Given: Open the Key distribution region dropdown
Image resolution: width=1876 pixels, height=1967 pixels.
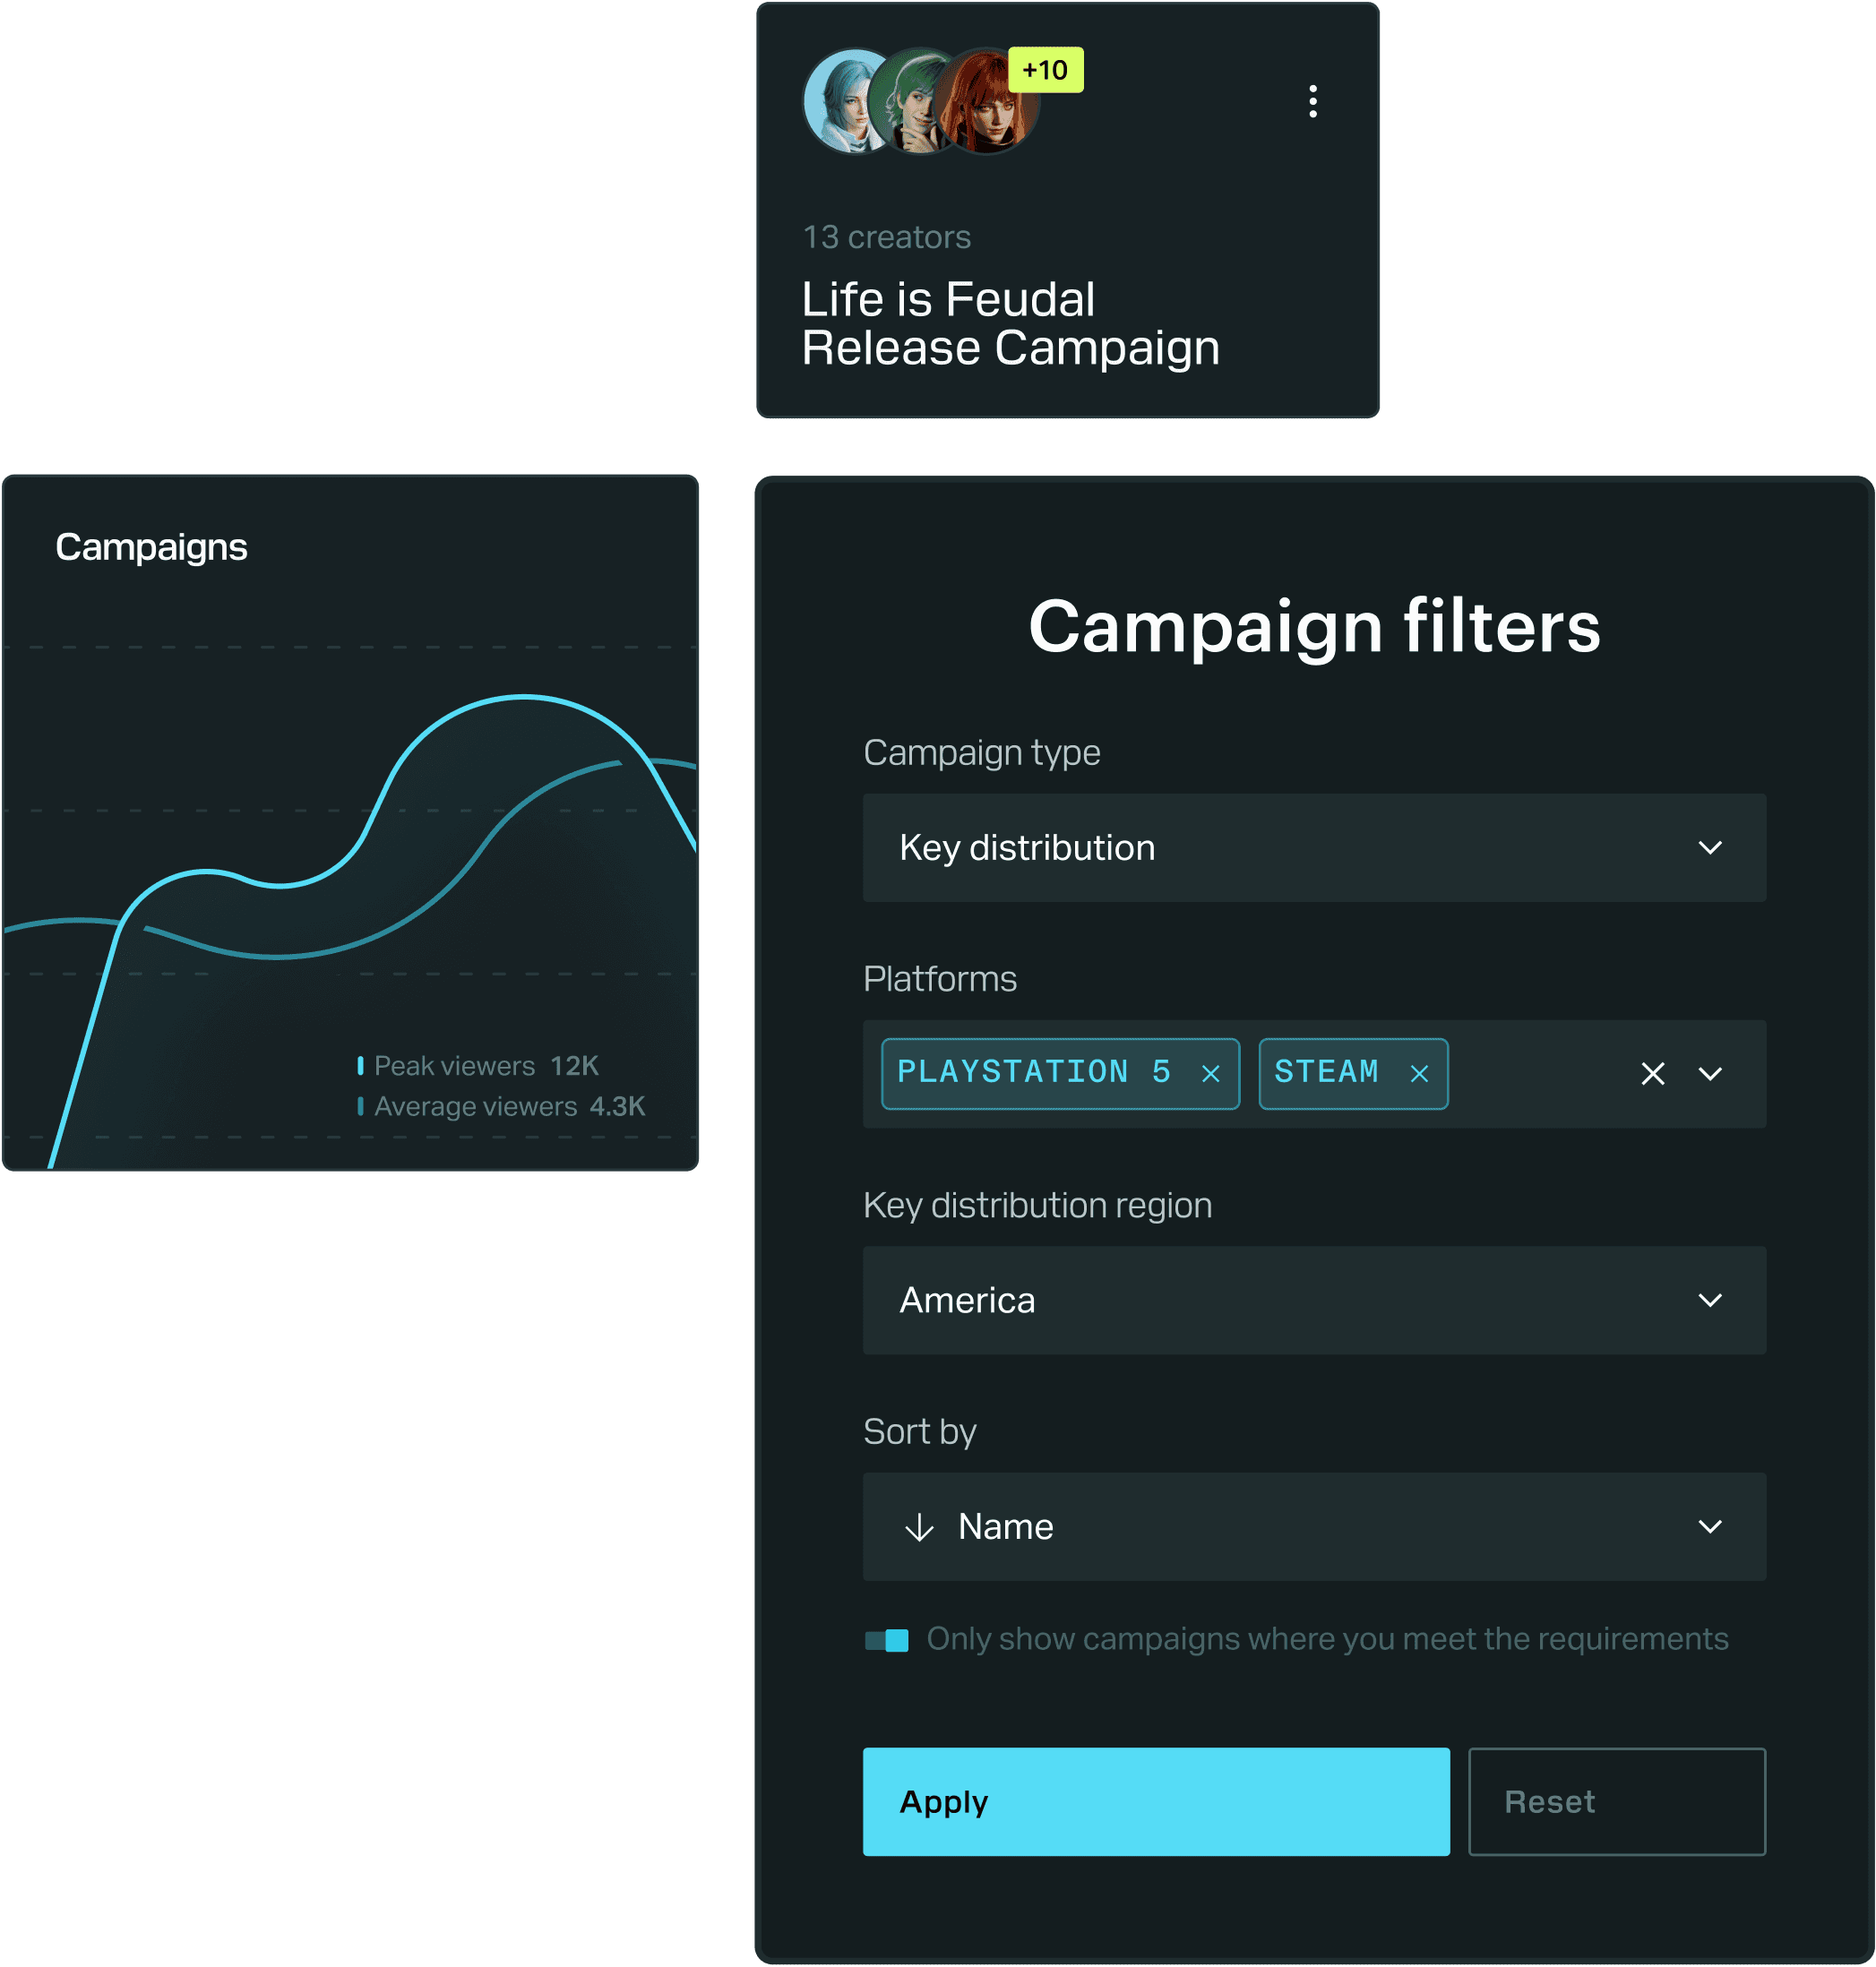Looking at the screenshot, I should coord(1313,1300).
